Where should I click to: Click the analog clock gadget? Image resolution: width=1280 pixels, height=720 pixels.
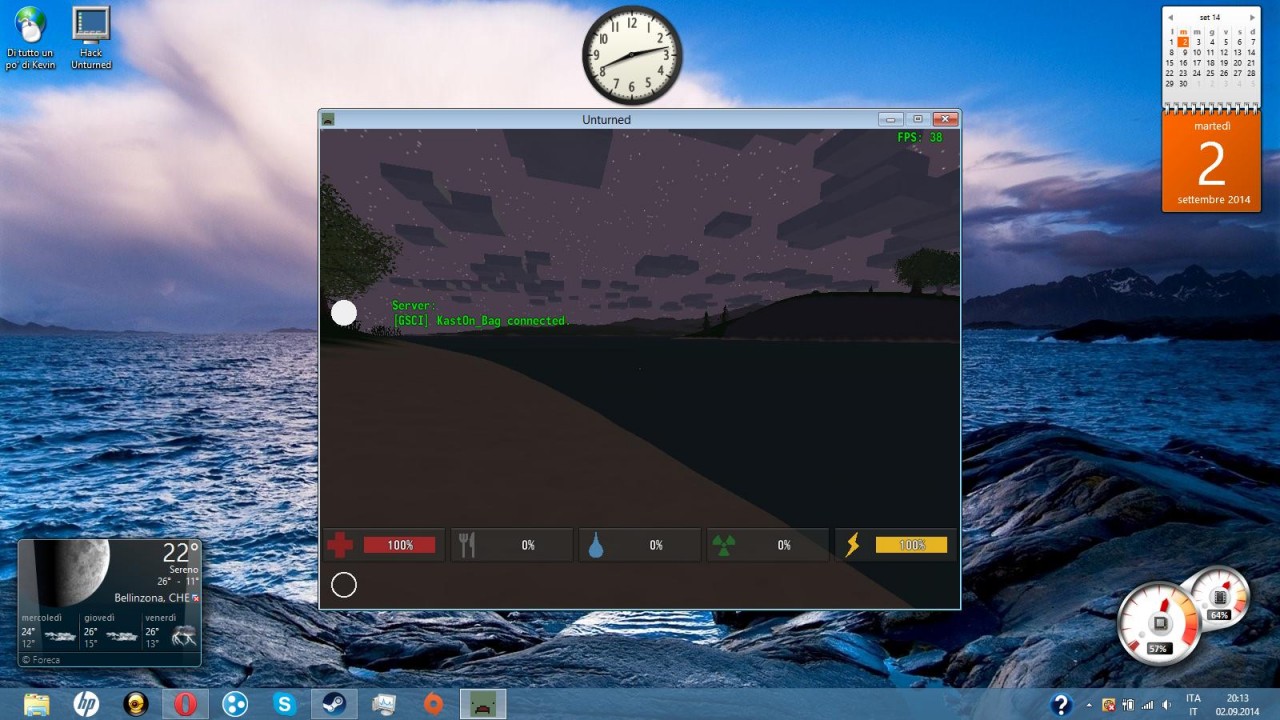coord(632,55)
